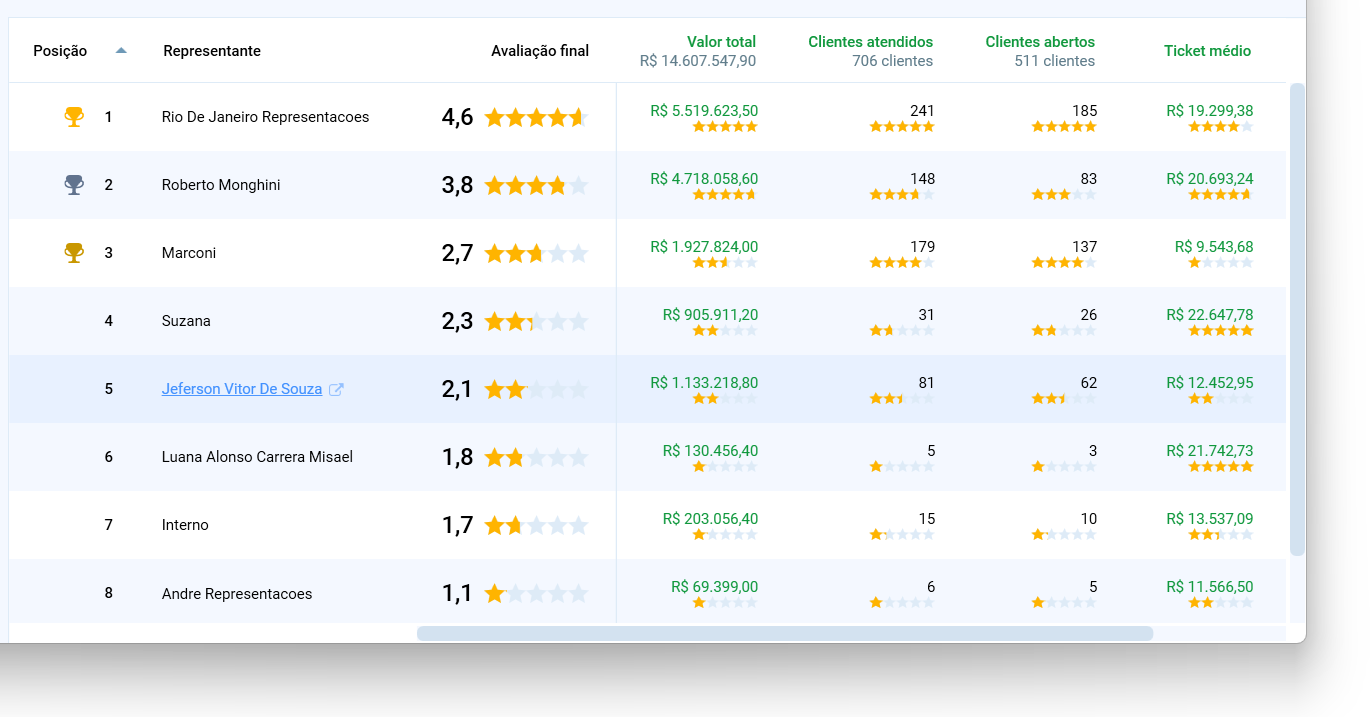Click the 4,6 star rating for Rio De Janeiro
This screenshot has width=1371, height=717.
coord(535,117)
